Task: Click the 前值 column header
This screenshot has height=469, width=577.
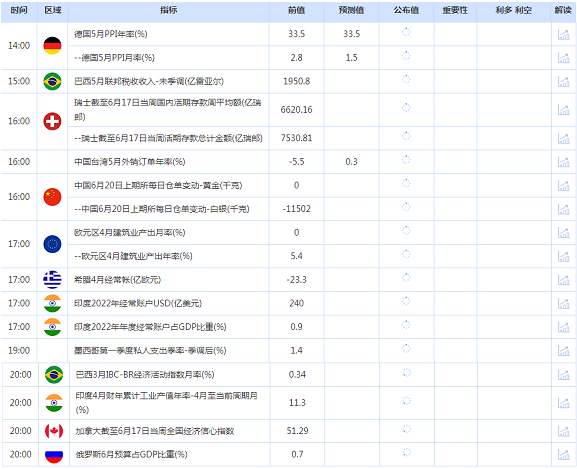Action: [296, 10]
